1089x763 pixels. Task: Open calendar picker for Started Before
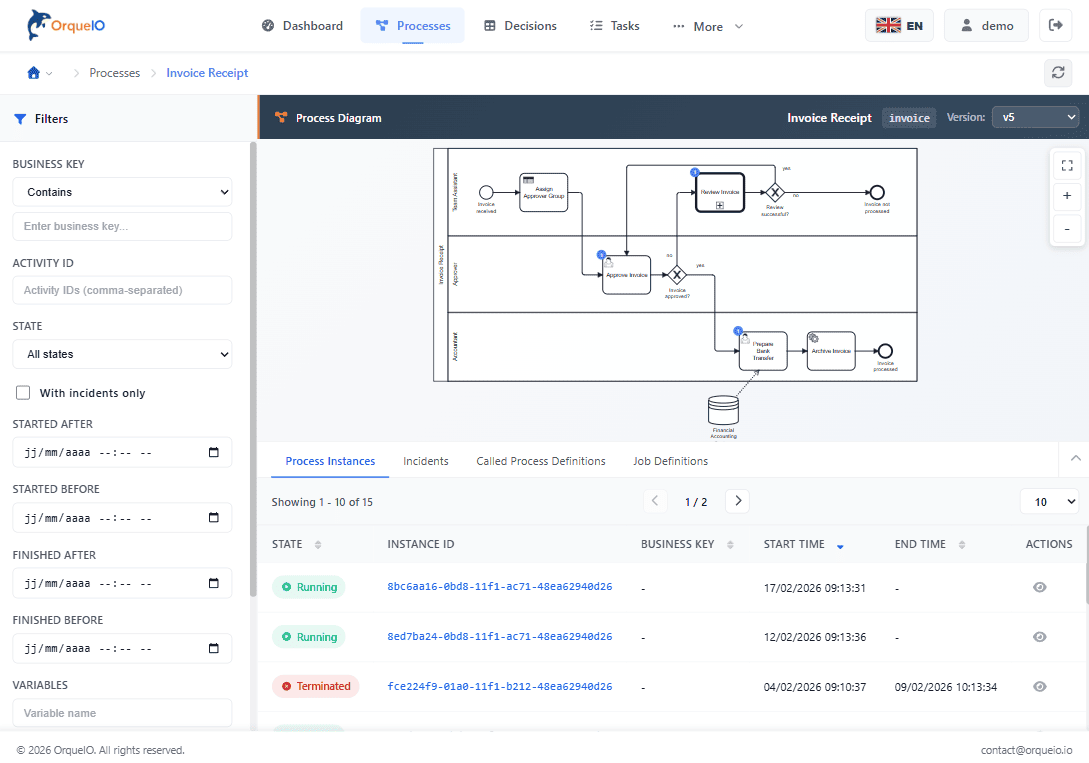(x=214, y=518)
